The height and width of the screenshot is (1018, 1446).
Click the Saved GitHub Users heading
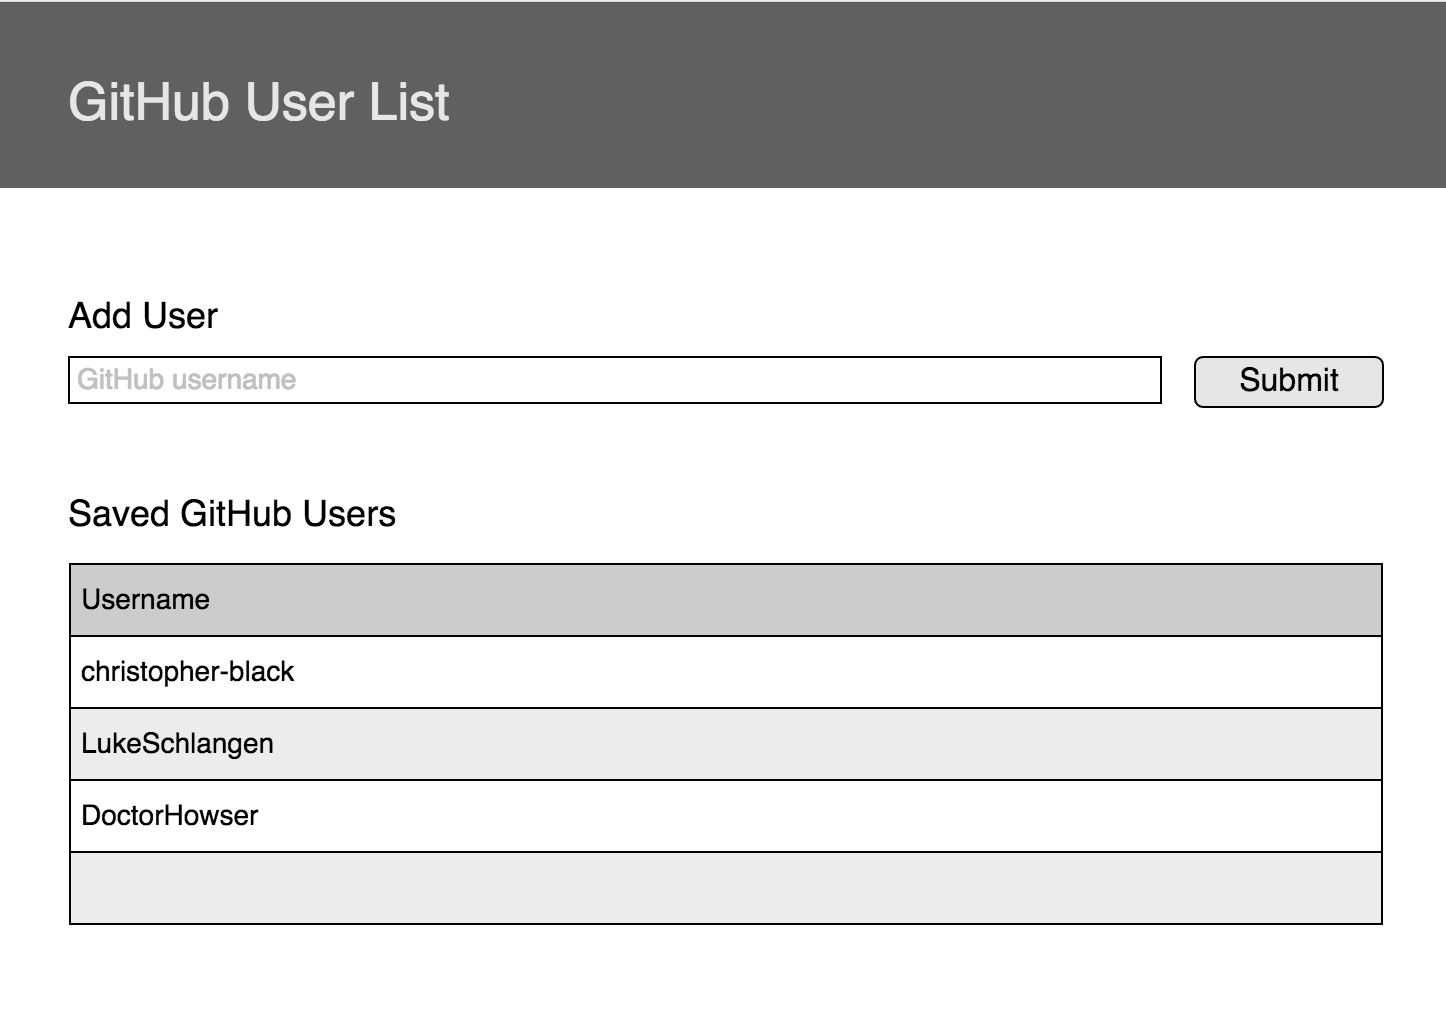click(232, 514)
